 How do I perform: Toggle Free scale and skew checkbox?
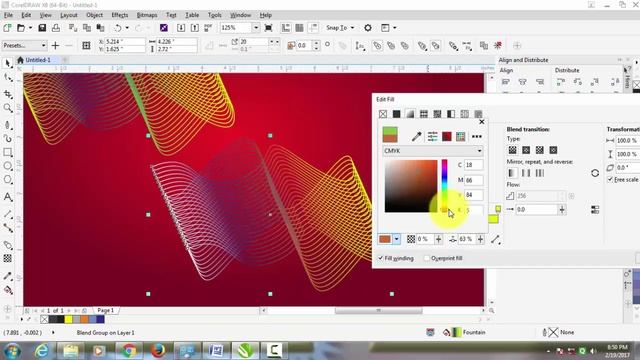pyautogui.click(x=610, y=180)
